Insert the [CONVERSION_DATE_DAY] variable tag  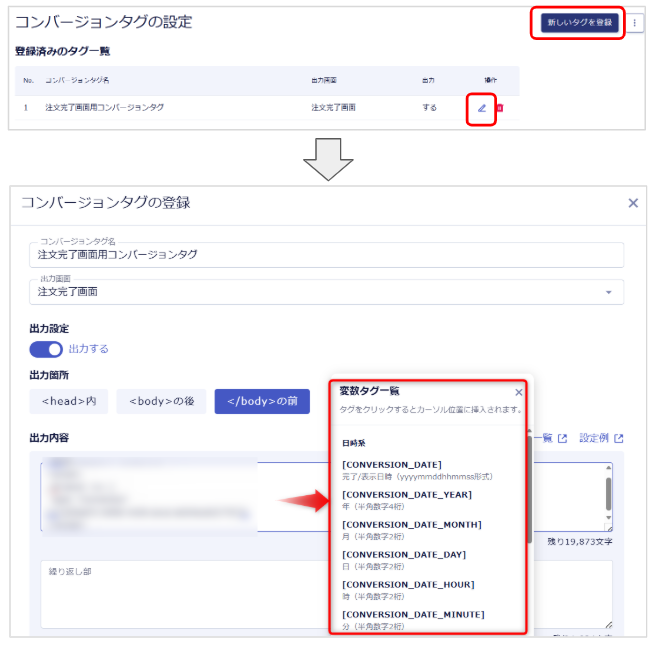tap(404, 555)
